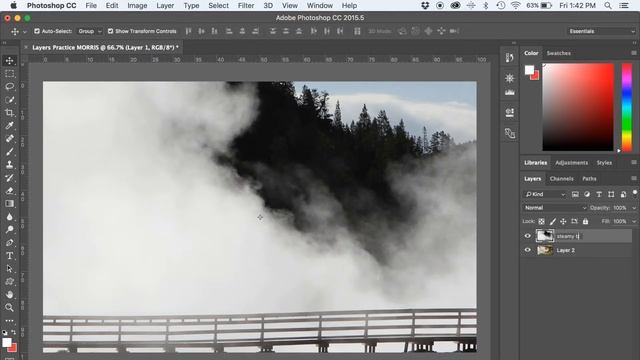Image resolution: width=640 pixels, height=360 pixels.
Task: Select the Horizontal Type tool
Action: [9, 256]
